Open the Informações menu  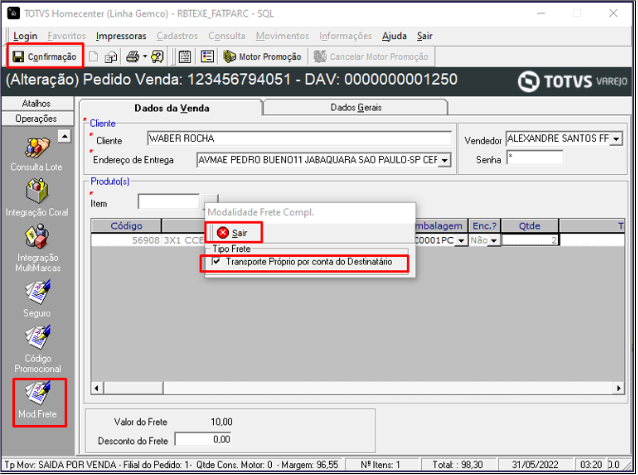click(x=345, y=36)
